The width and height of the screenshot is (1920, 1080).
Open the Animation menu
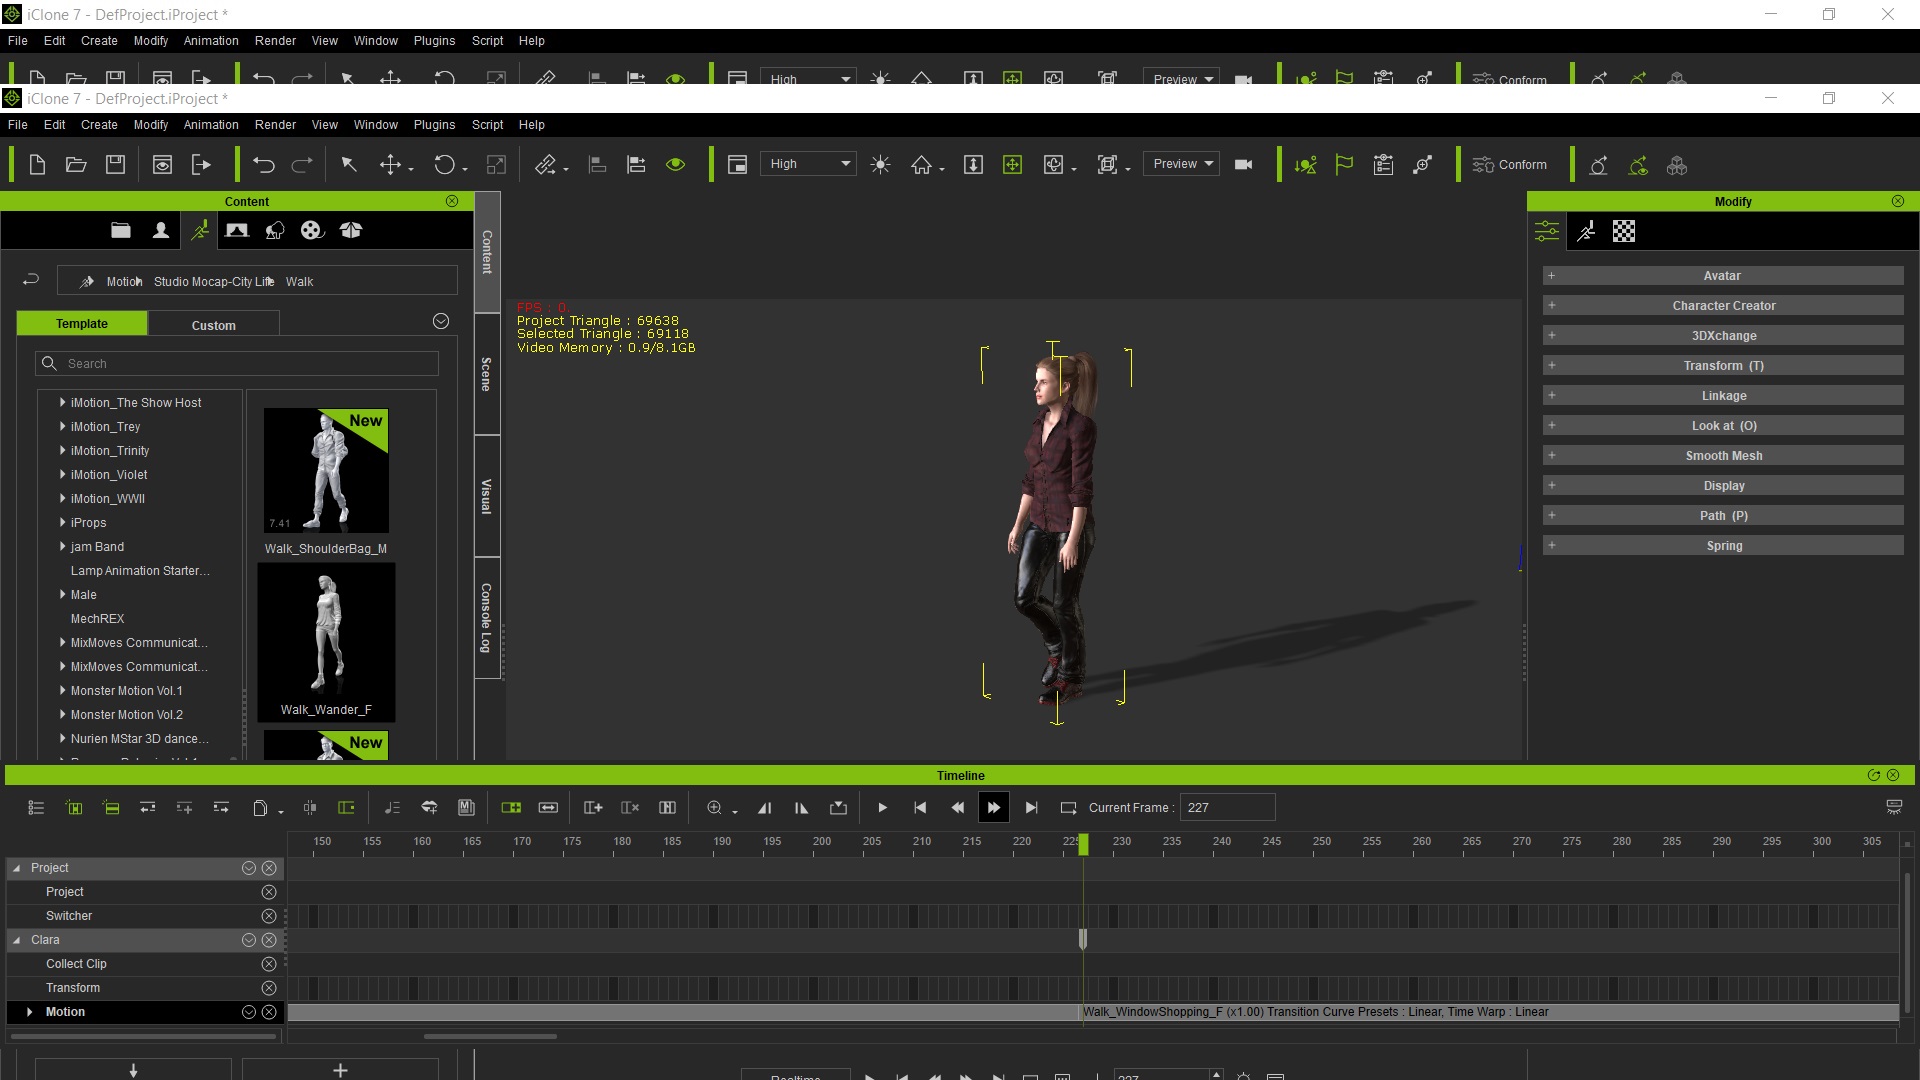[211, 125]
